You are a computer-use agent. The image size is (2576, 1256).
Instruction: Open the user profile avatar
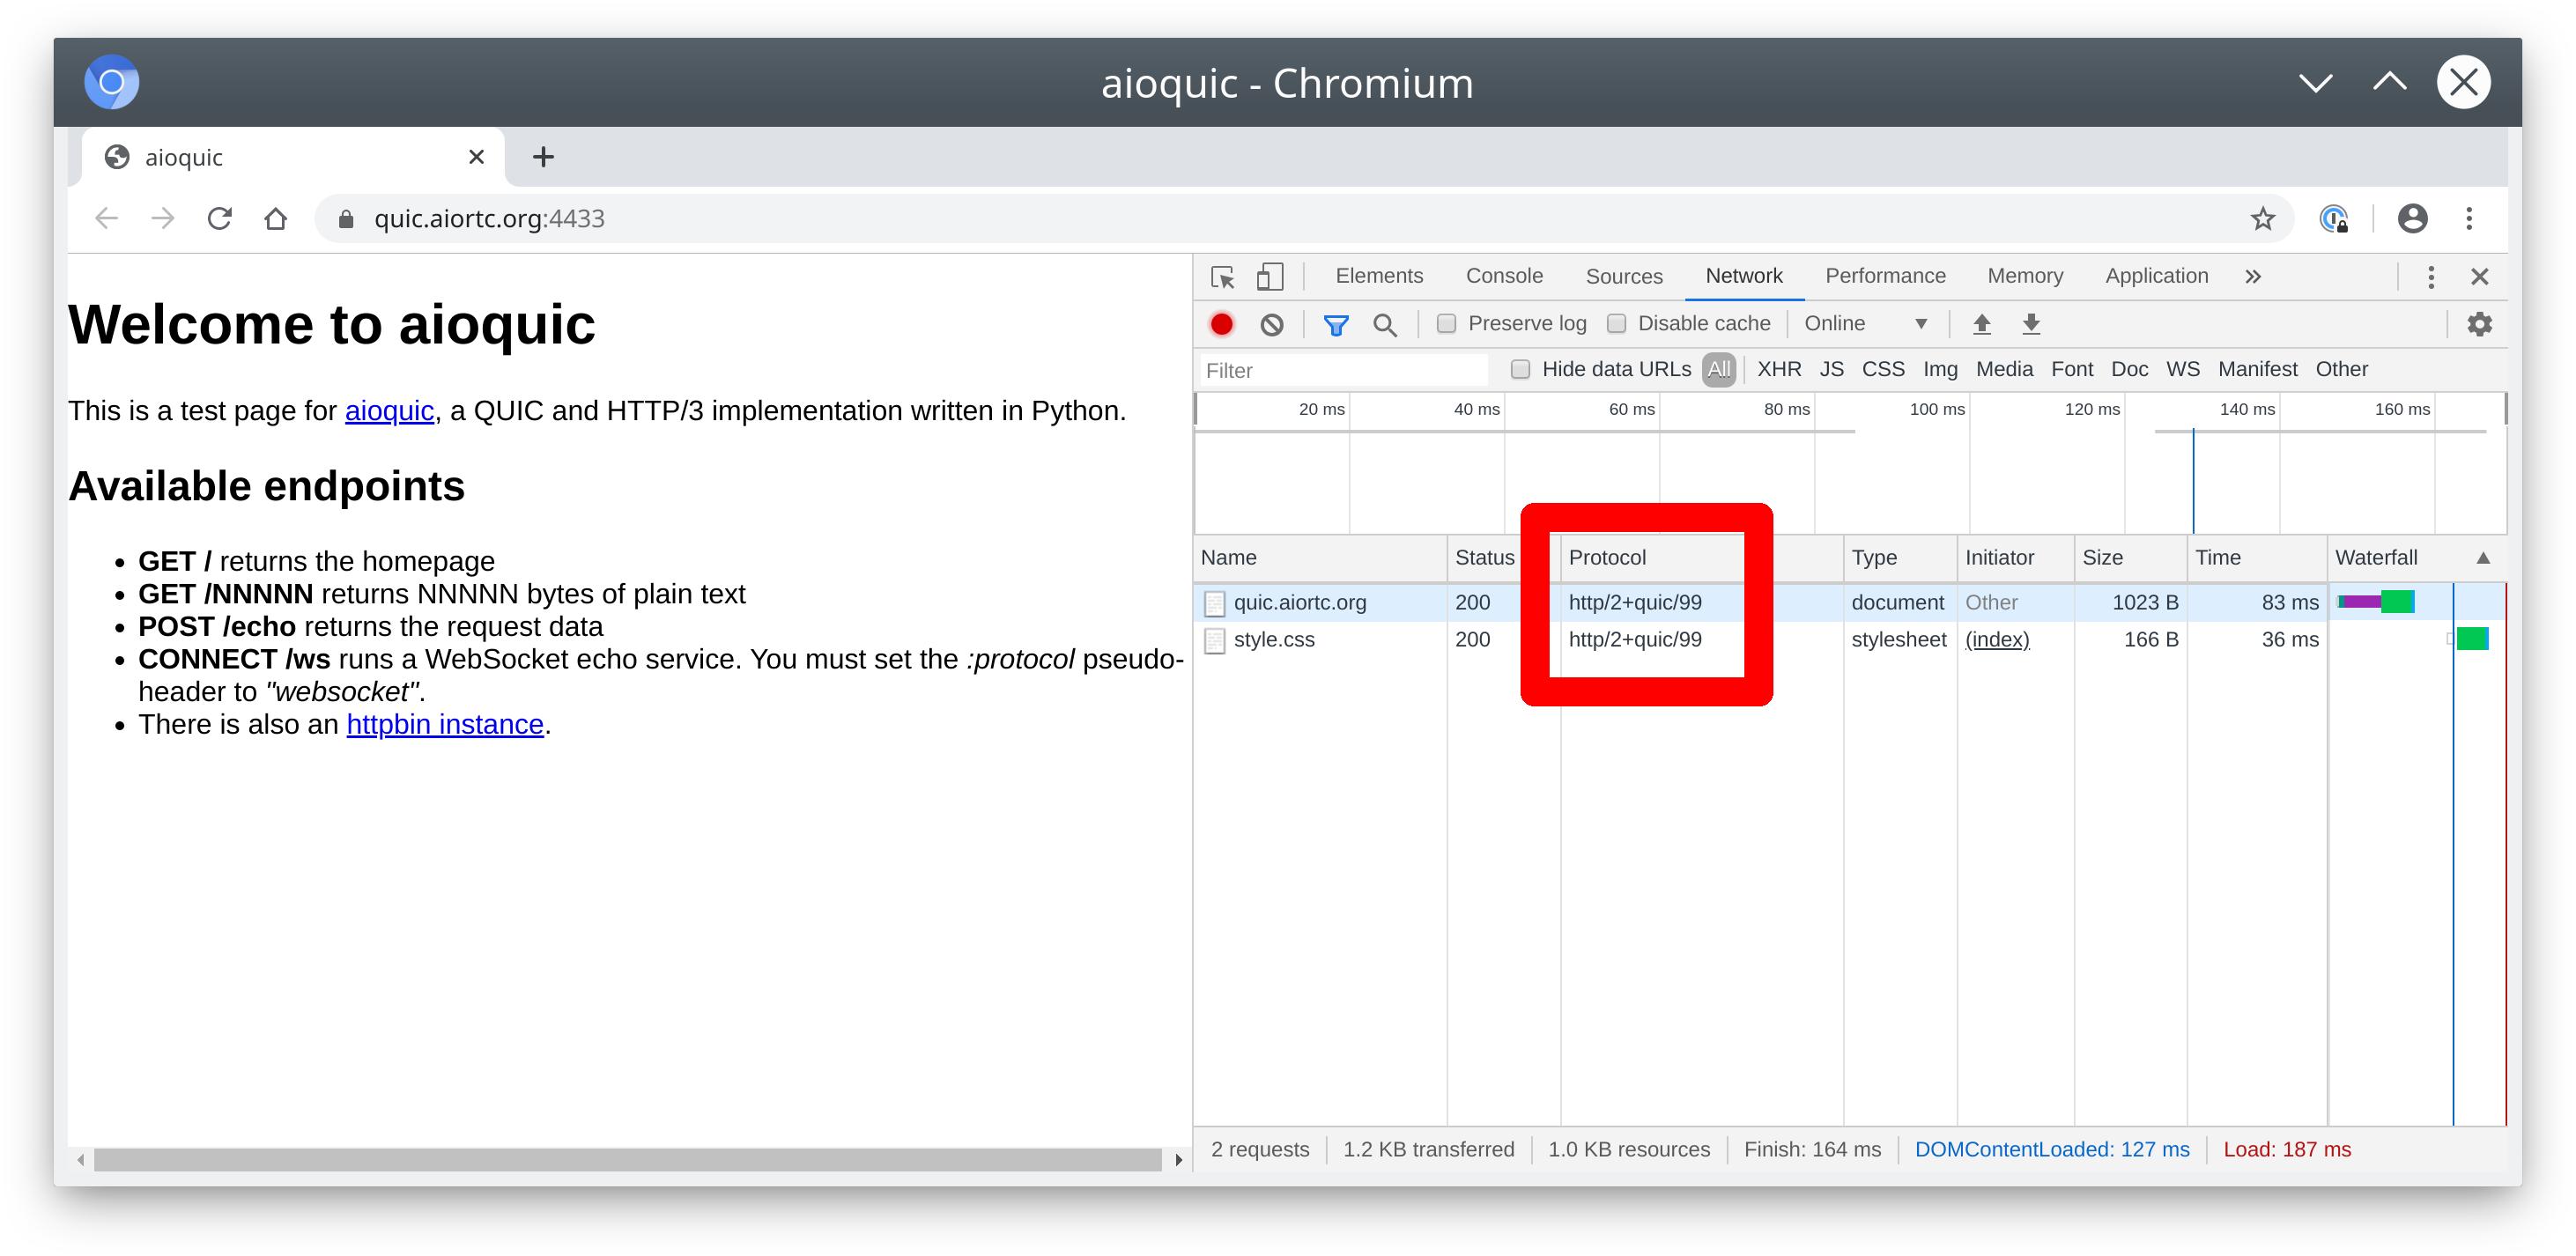[x=2413, y=218]
